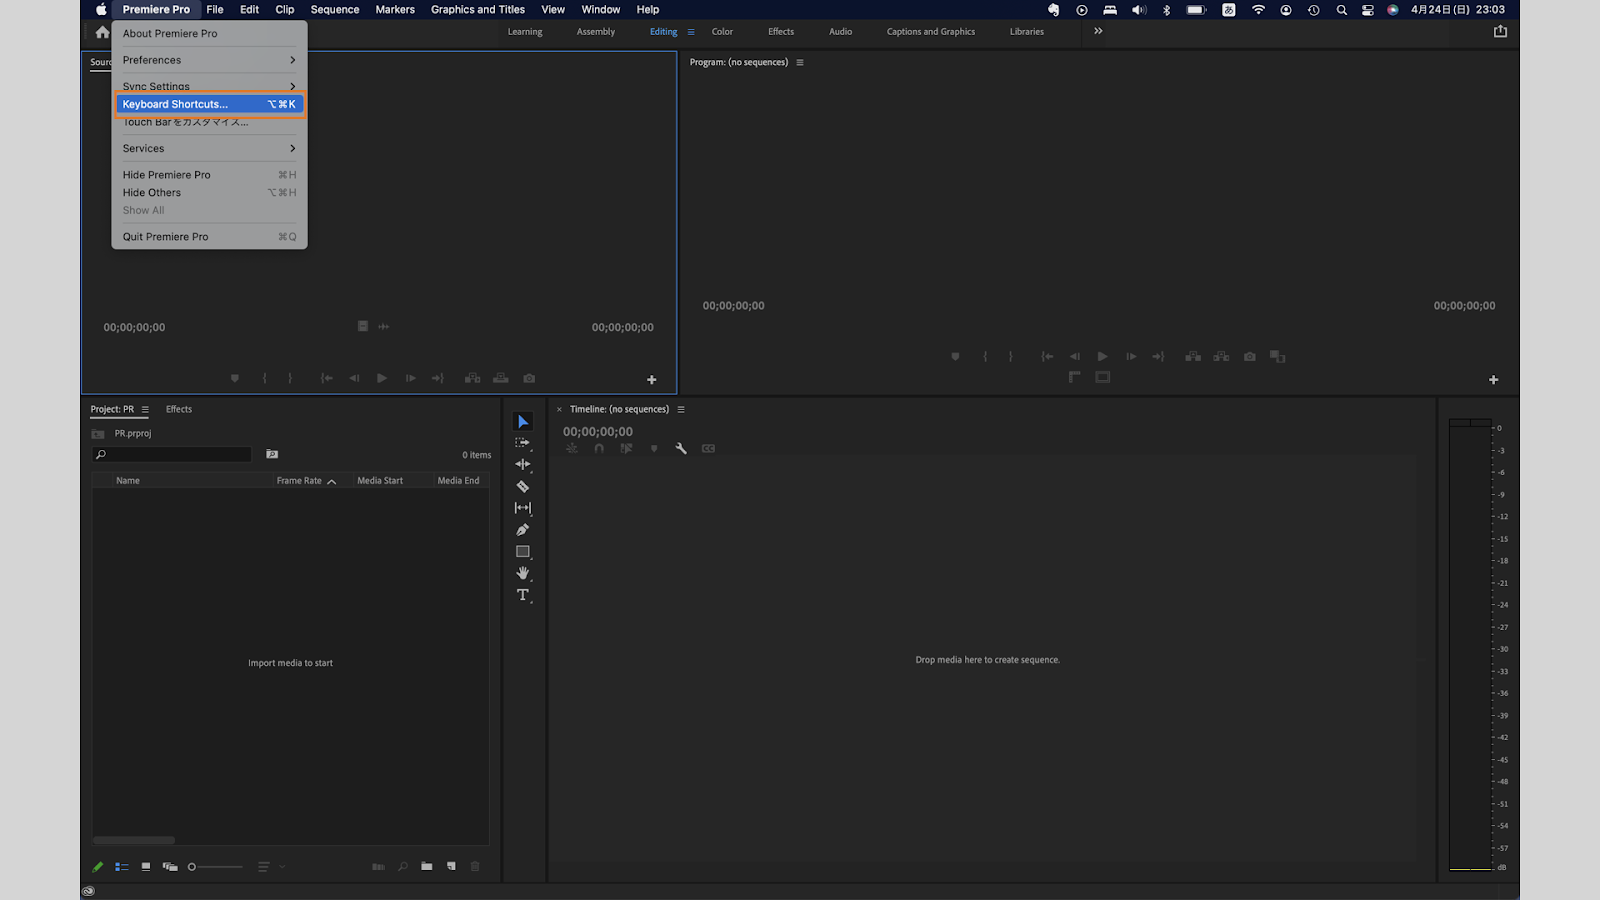Click Export Frame camera in Program monitor
The width and height of the screenshot is (1600, 900).
1250,357
